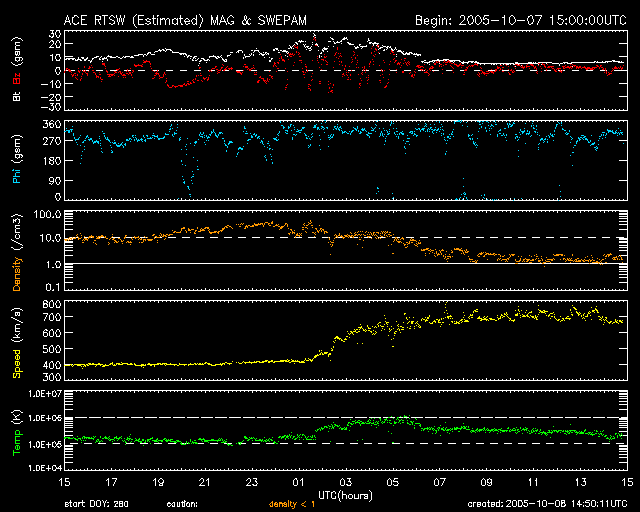This screenshot has width=640, height=512.
Task: Click the orange 'Density (/cm3)' axis label
Action: click(x=17, y=252)
